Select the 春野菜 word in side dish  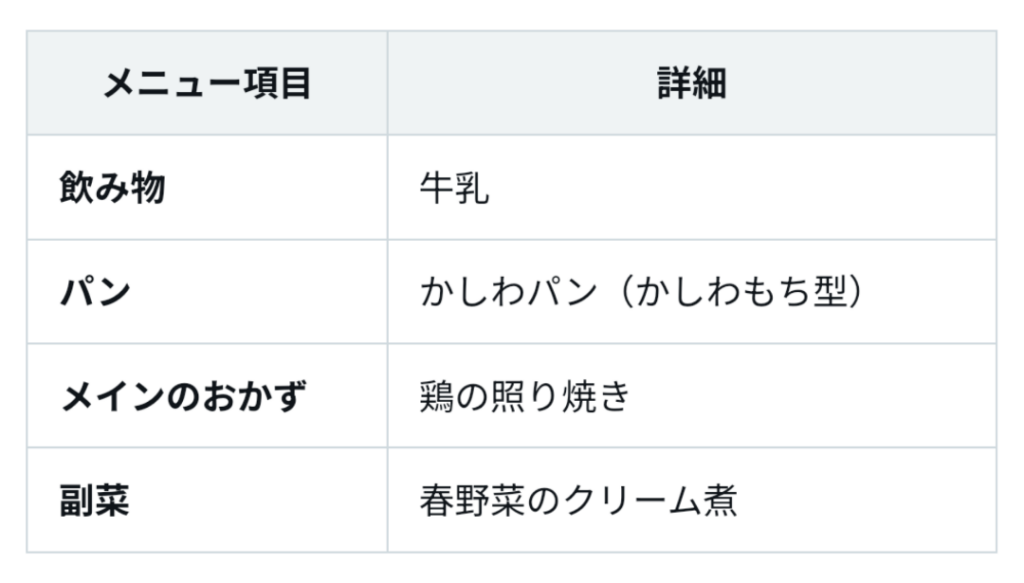click(472, 500)
